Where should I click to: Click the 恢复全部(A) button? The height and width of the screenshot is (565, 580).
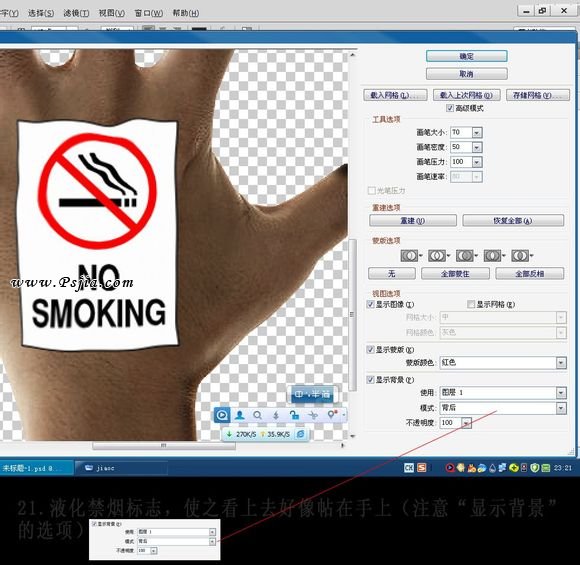pos(513,221)
